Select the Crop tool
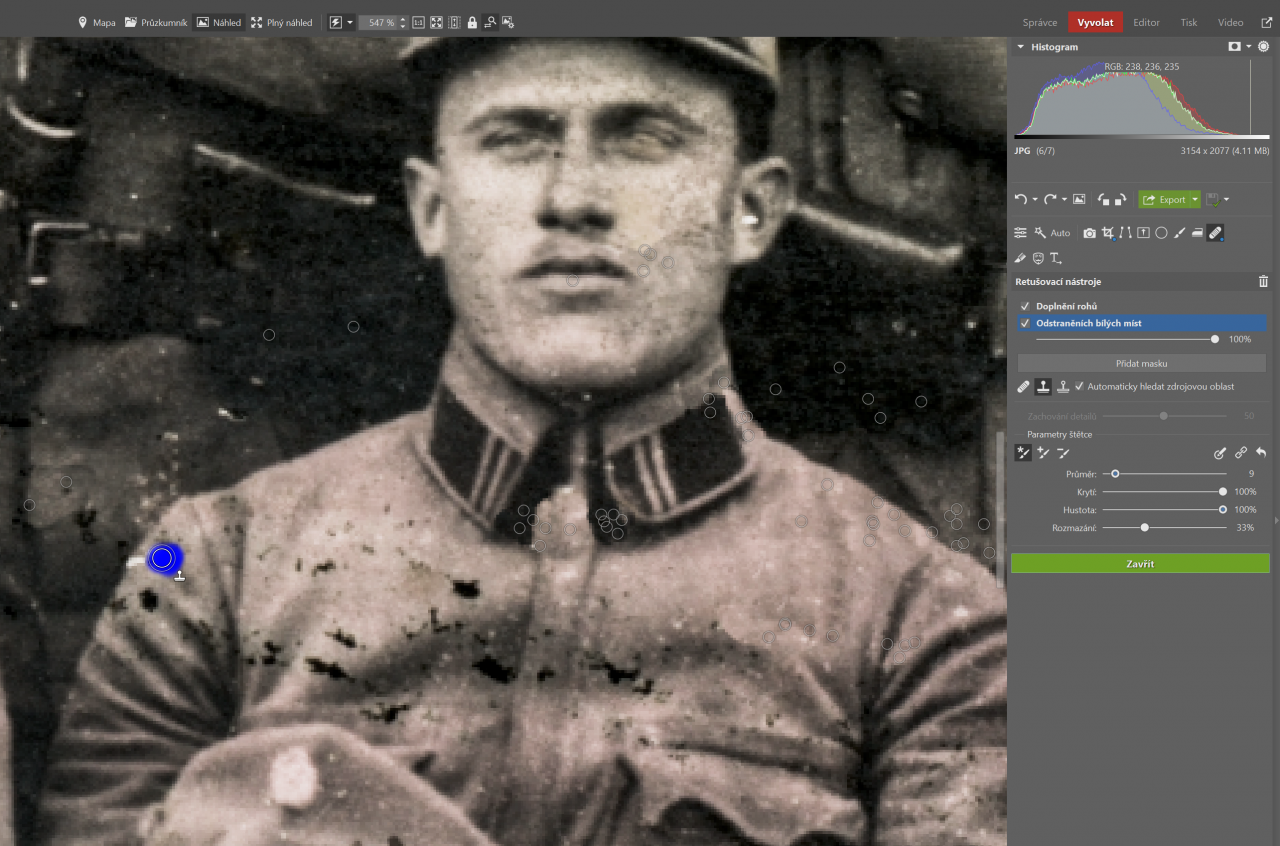The height and width of the screenshot is (846, 1280). coord(1108,233)
